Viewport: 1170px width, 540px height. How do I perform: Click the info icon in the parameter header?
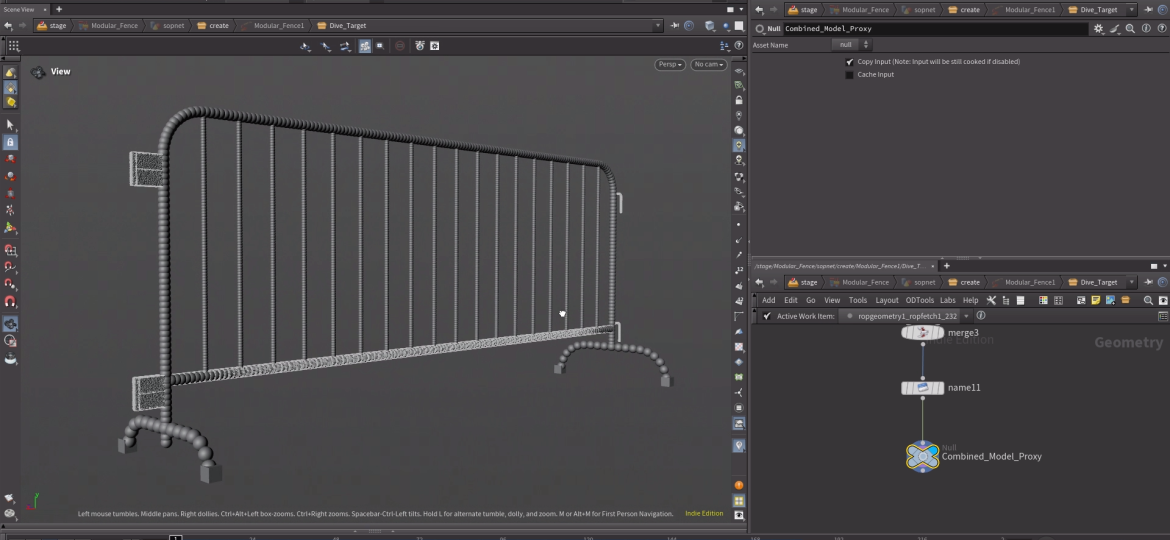[x=1144, y=29]
